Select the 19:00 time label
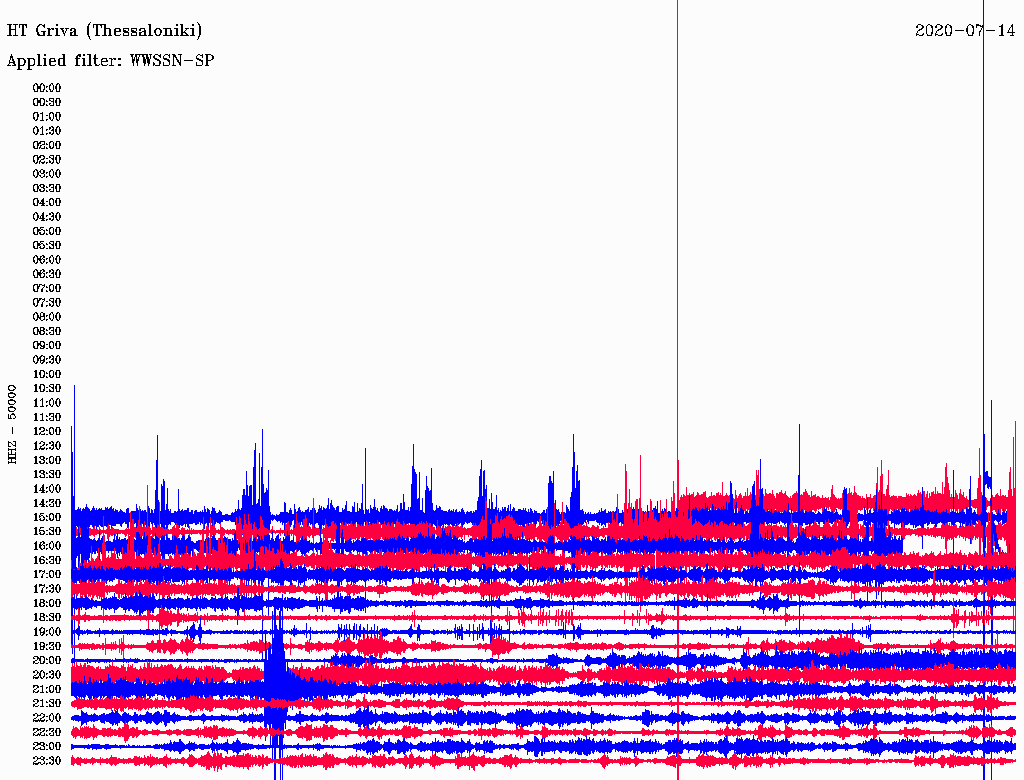1024x780 pixels. (x=47, y=632)
